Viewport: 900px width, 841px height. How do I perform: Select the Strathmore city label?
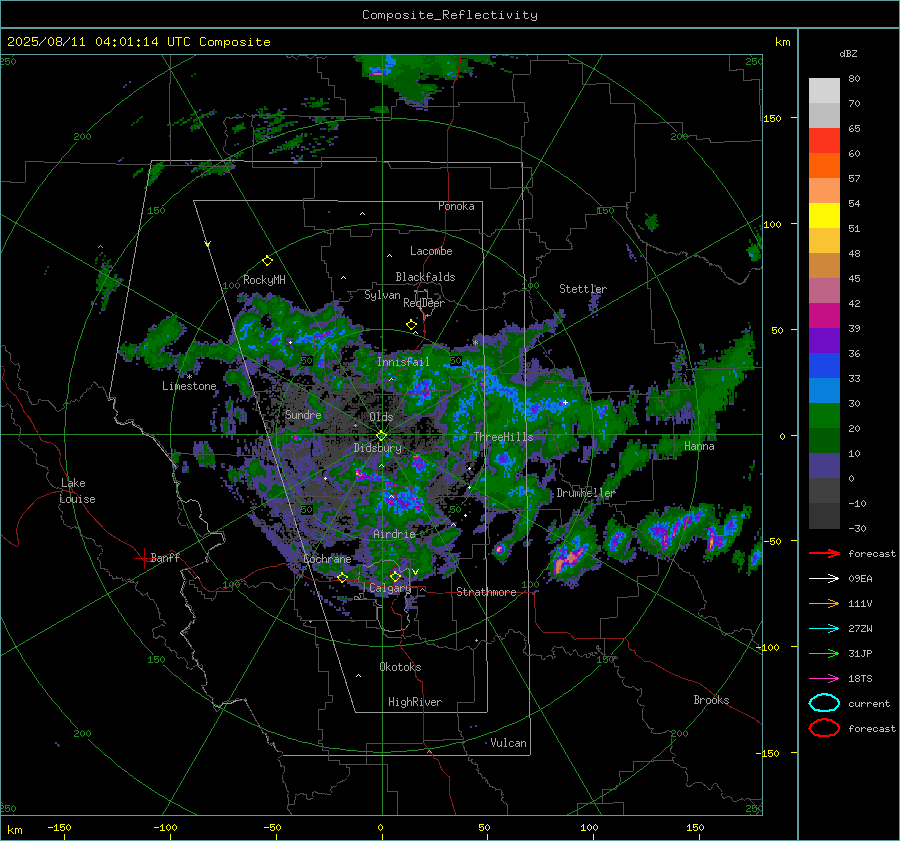[x=486, y=592]
